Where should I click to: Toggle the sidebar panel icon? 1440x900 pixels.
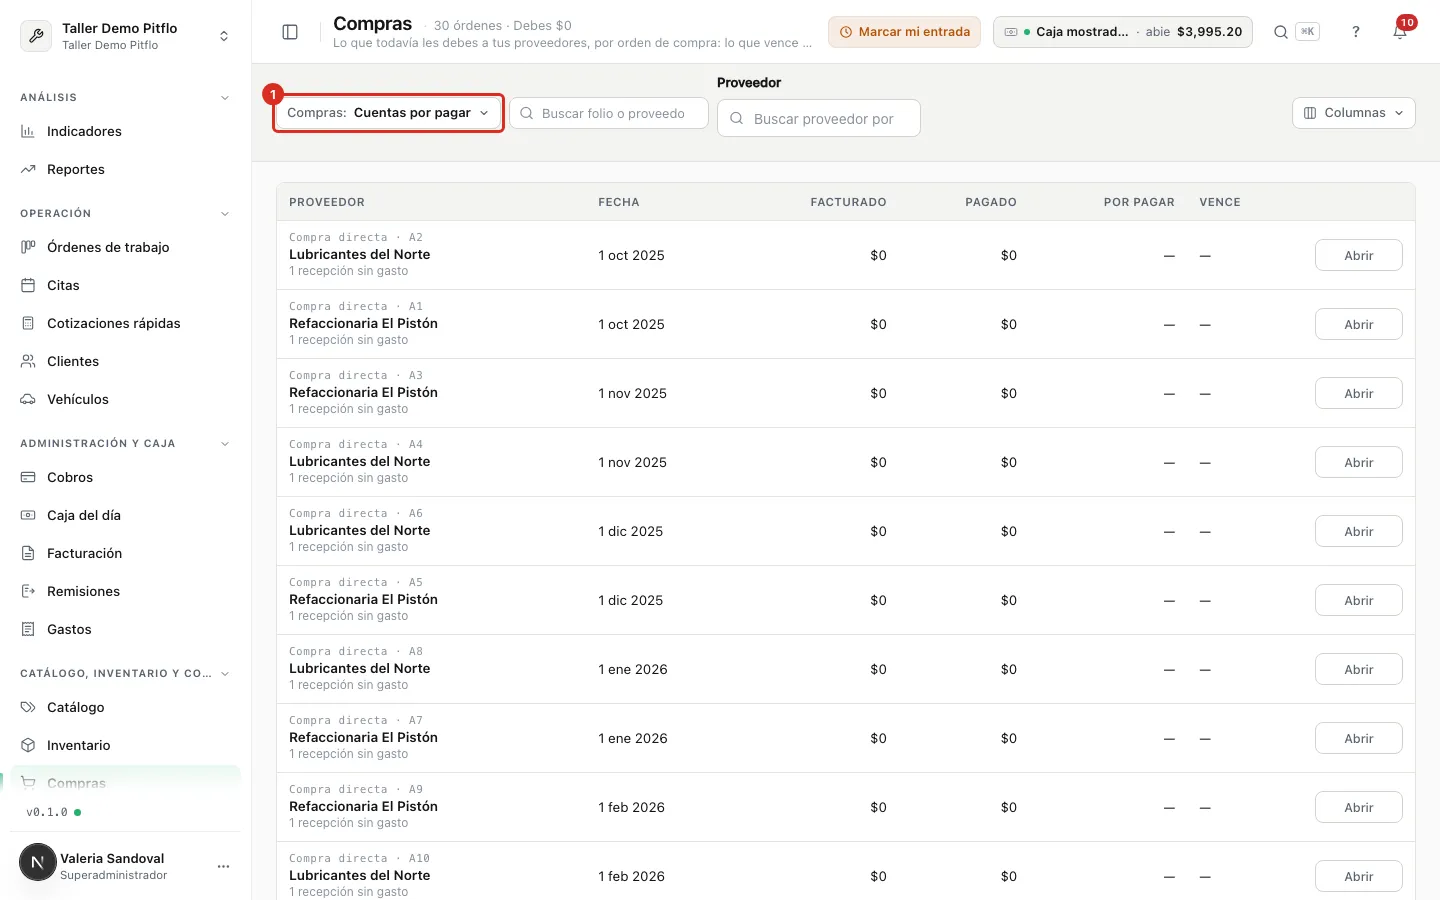click(x=290, y=32)
